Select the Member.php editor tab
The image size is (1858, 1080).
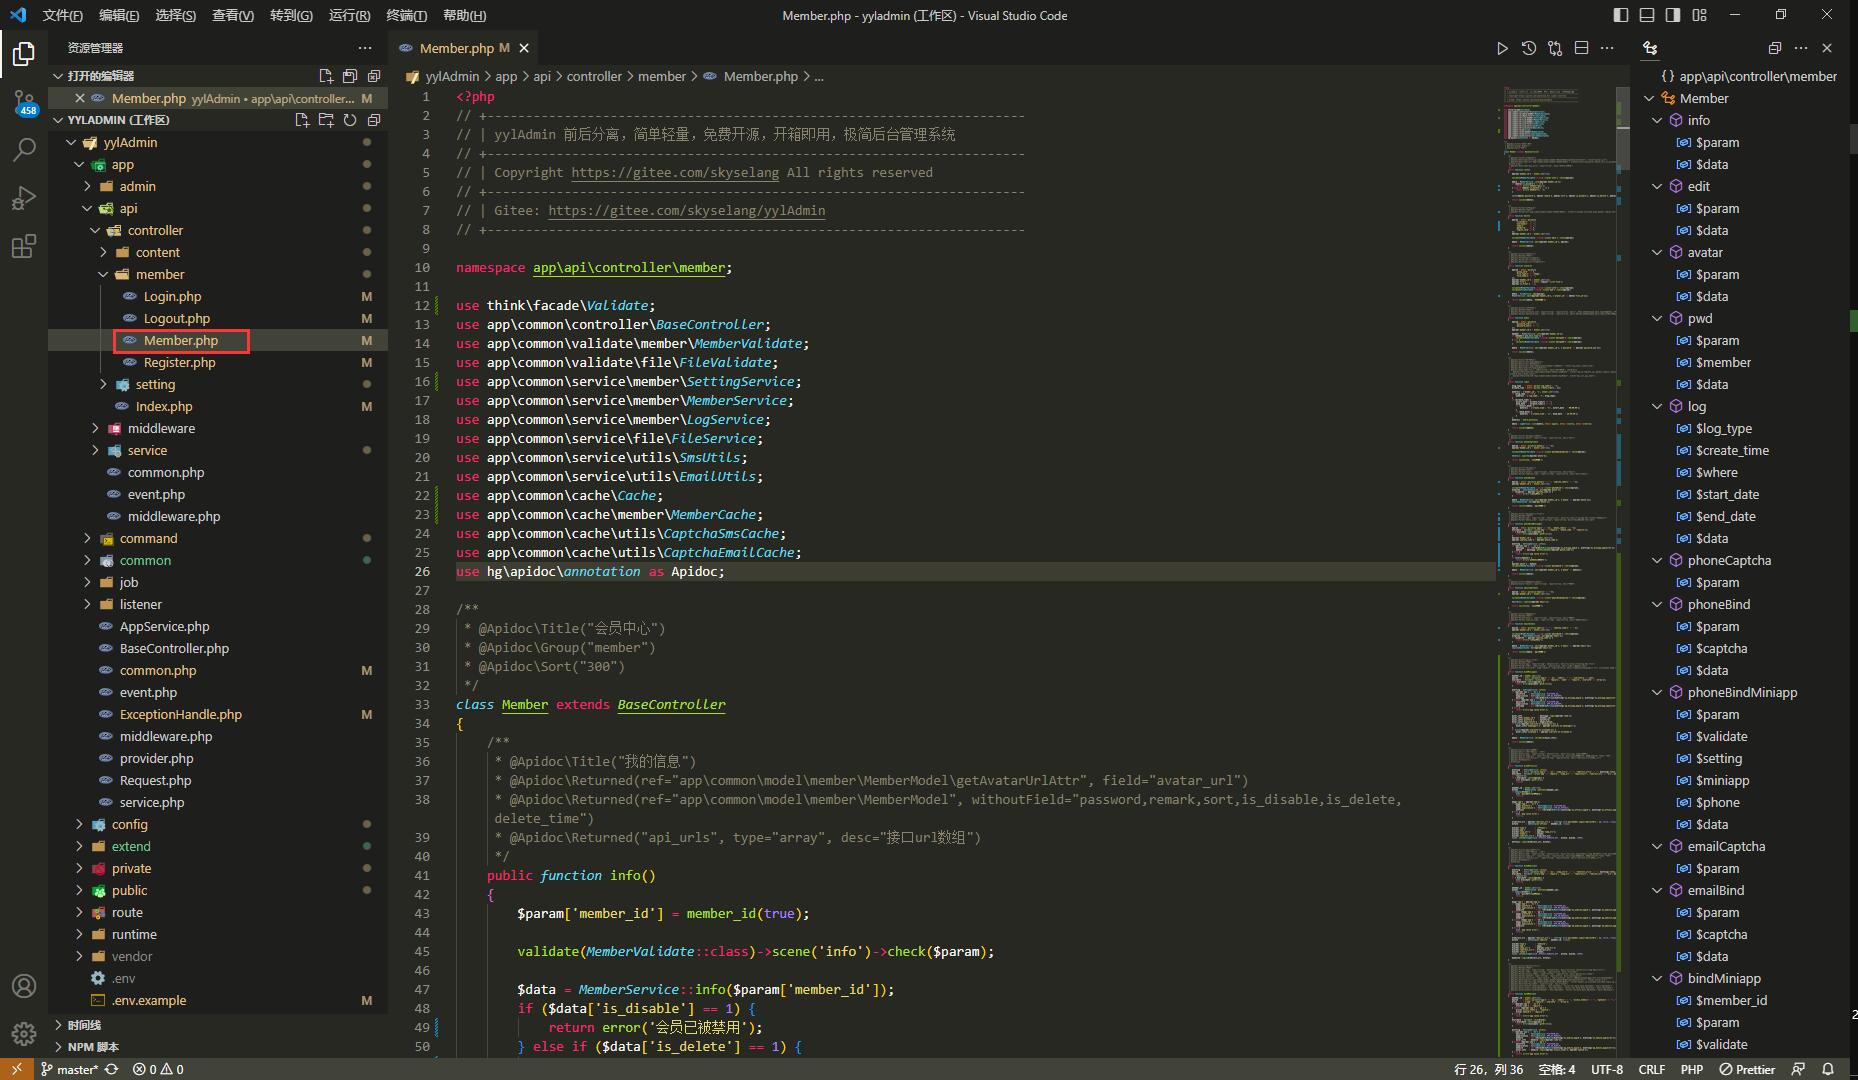(456, 48)
